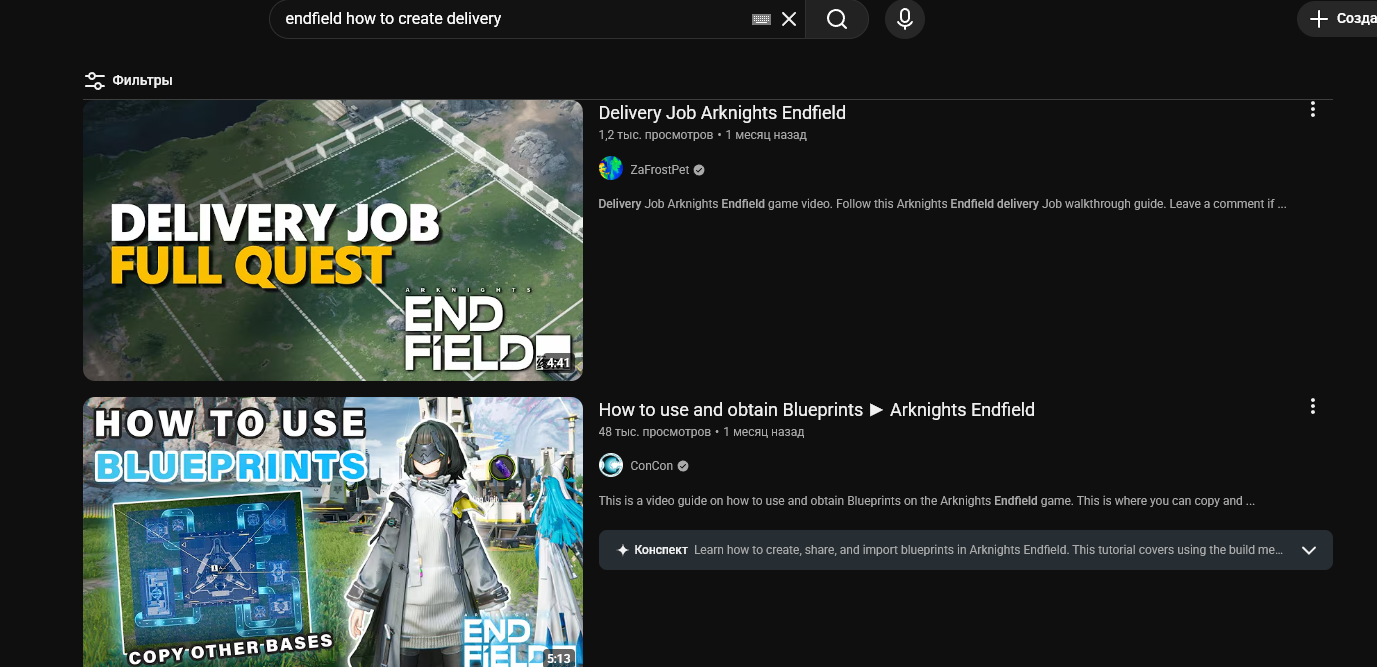Open the ZaFrostPet channel name link
The image size is (1377, 667).
click(660, 170)
